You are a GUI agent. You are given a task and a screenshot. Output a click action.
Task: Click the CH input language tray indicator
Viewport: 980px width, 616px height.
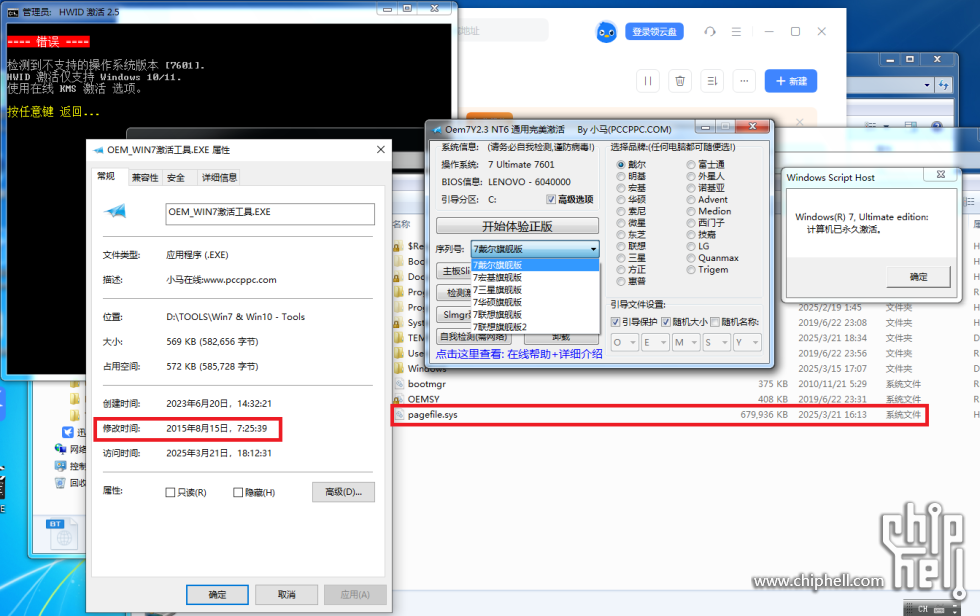pos(922,609)
